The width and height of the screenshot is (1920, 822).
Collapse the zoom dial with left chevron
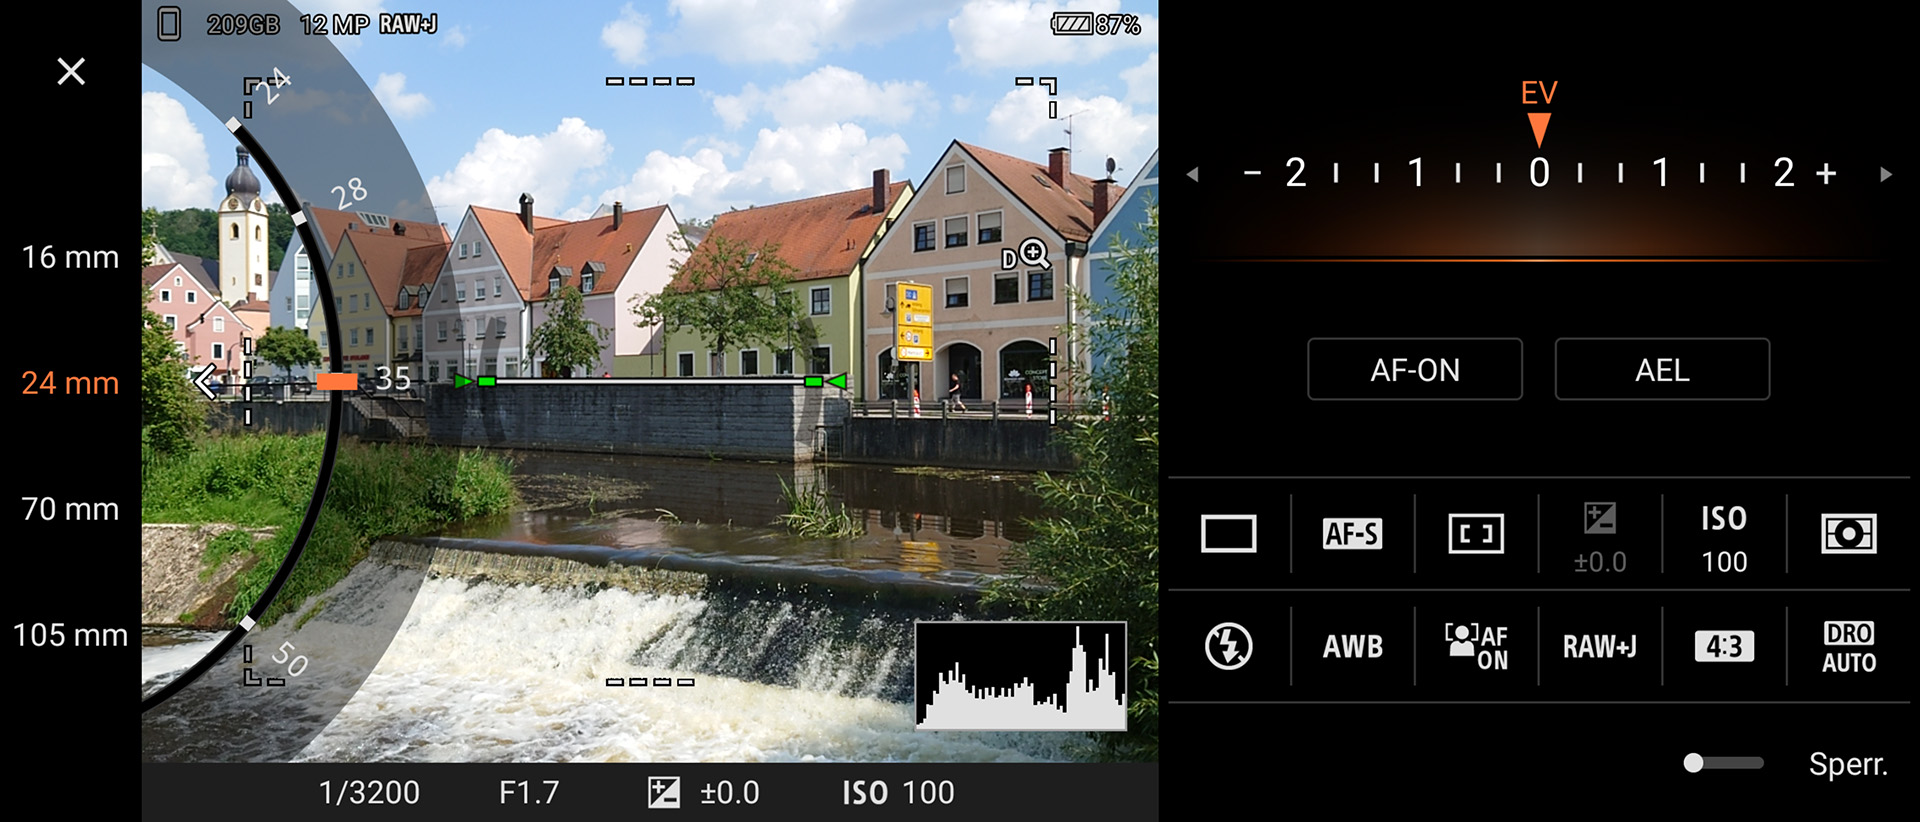pos(205,381)
